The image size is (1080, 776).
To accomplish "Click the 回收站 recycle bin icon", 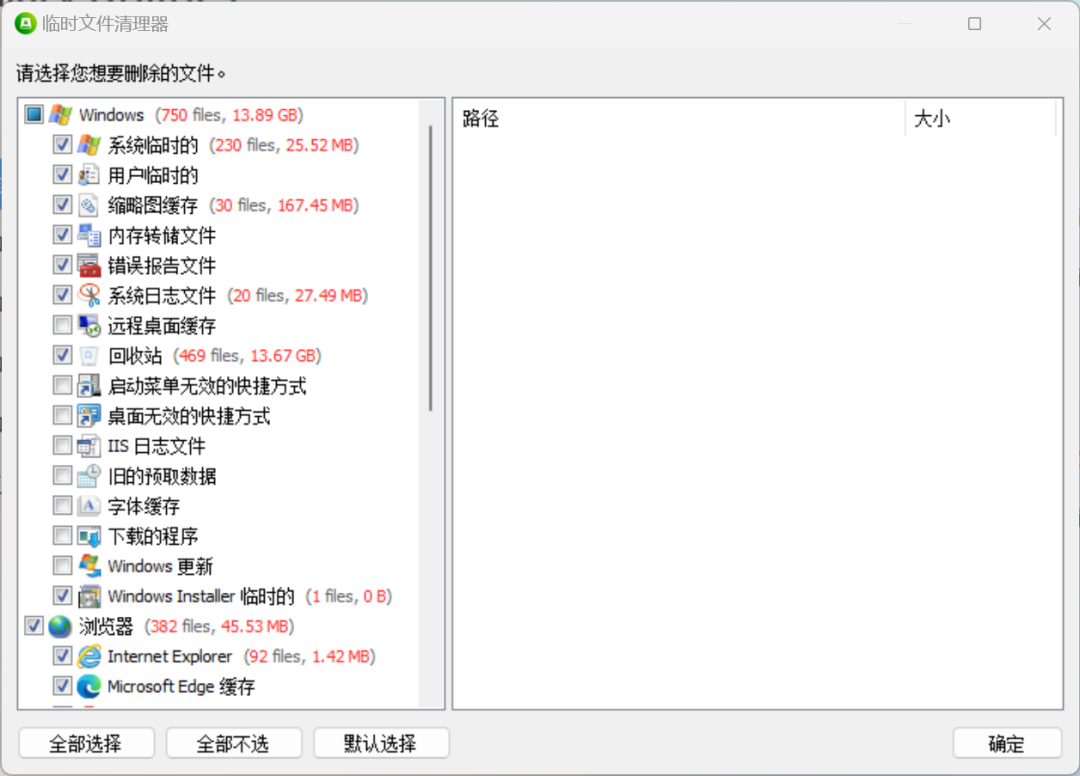I will [89, 355].
